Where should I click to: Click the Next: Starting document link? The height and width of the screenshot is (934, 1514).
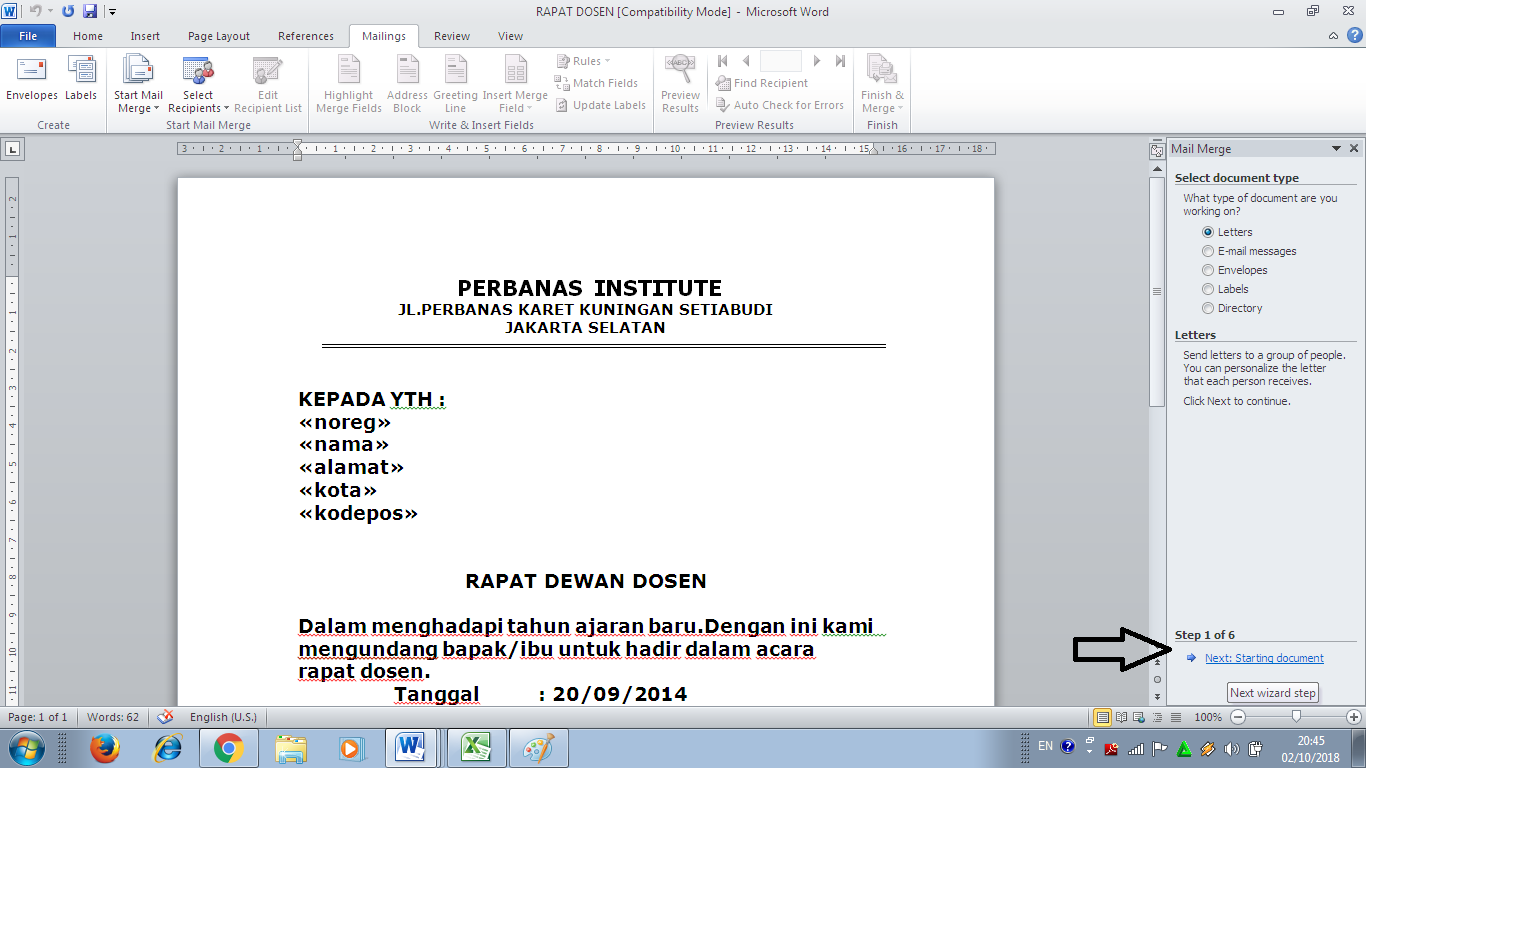coord(1263,657)
